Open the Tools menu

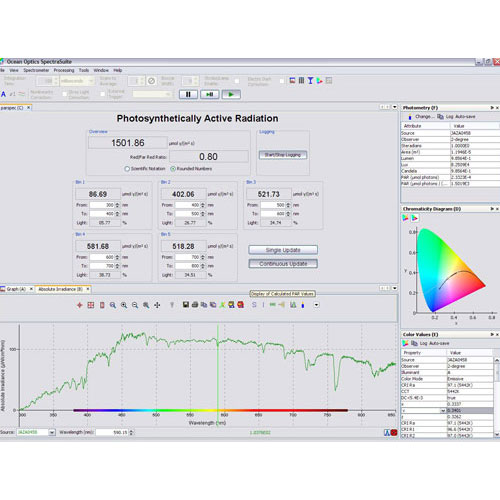point(84,70)
